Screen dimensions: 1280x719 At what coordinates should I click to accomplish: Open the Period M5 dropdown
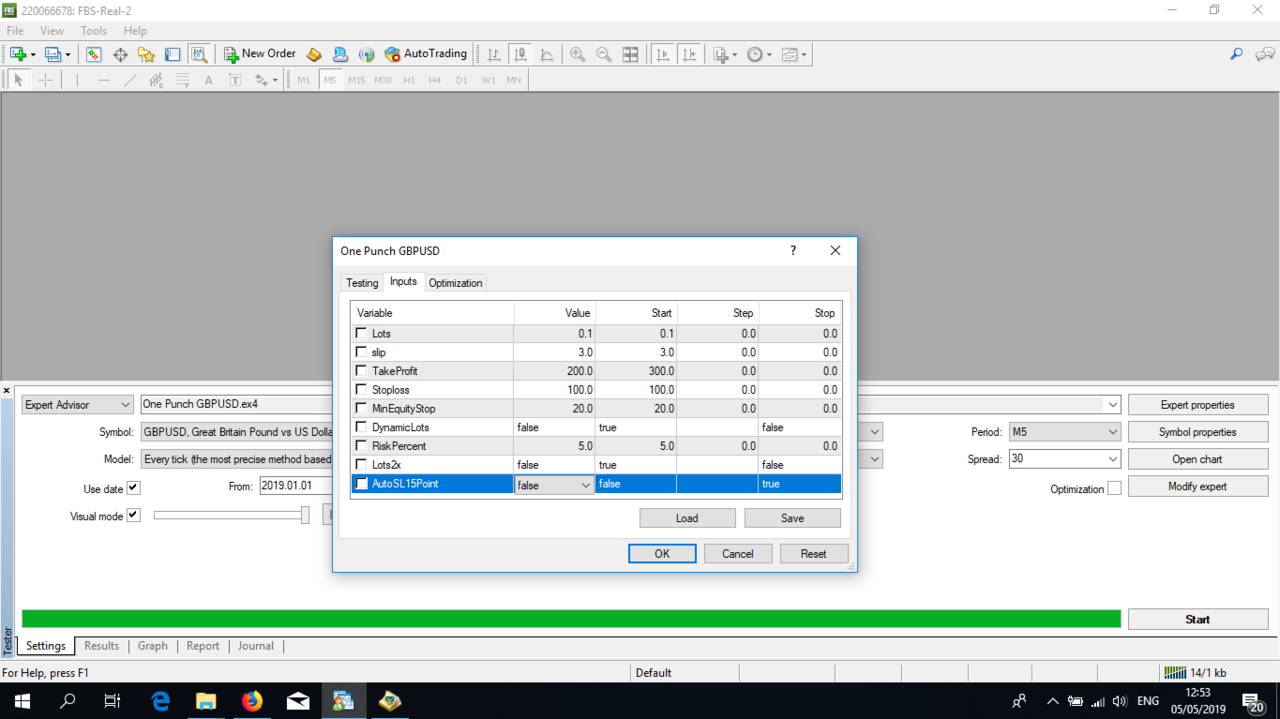click(1064, 432)
